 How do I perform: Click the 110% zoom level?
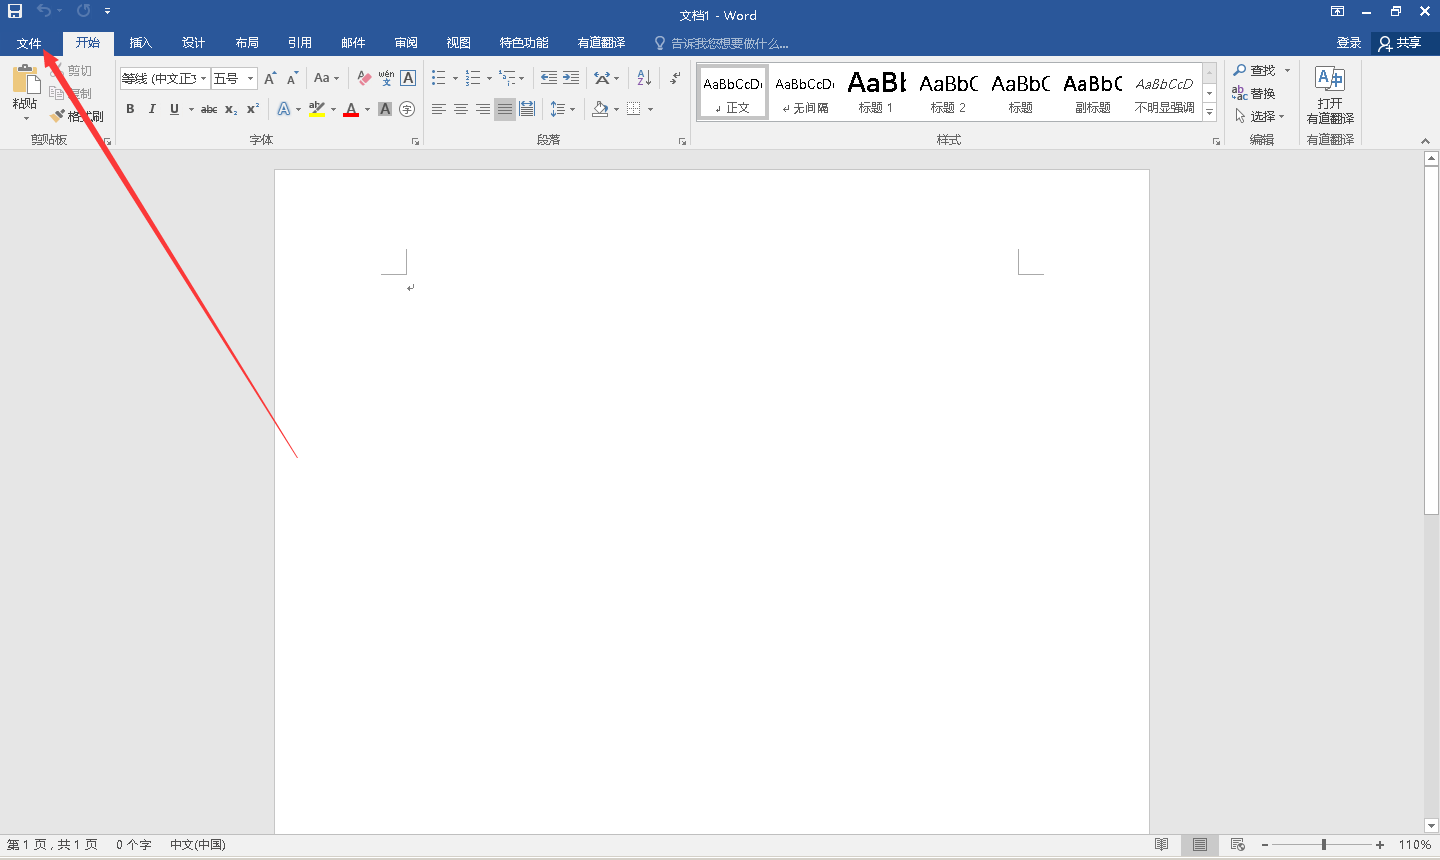(x=1415, y=845)
